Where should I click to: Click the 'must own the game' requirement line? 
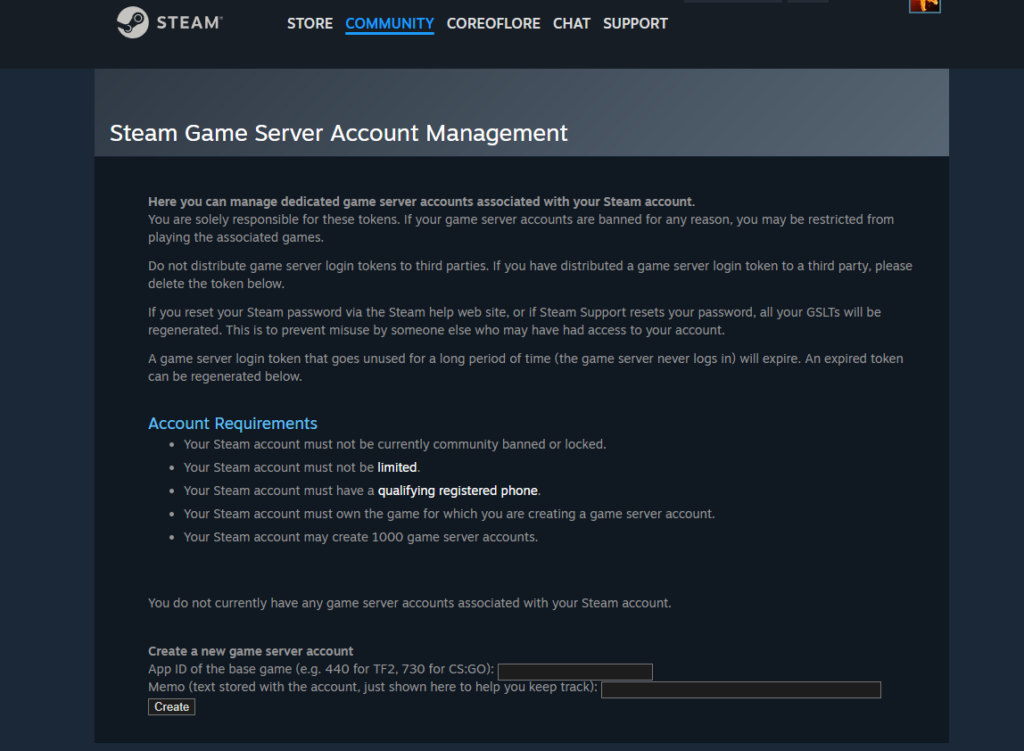pos(449,514)
